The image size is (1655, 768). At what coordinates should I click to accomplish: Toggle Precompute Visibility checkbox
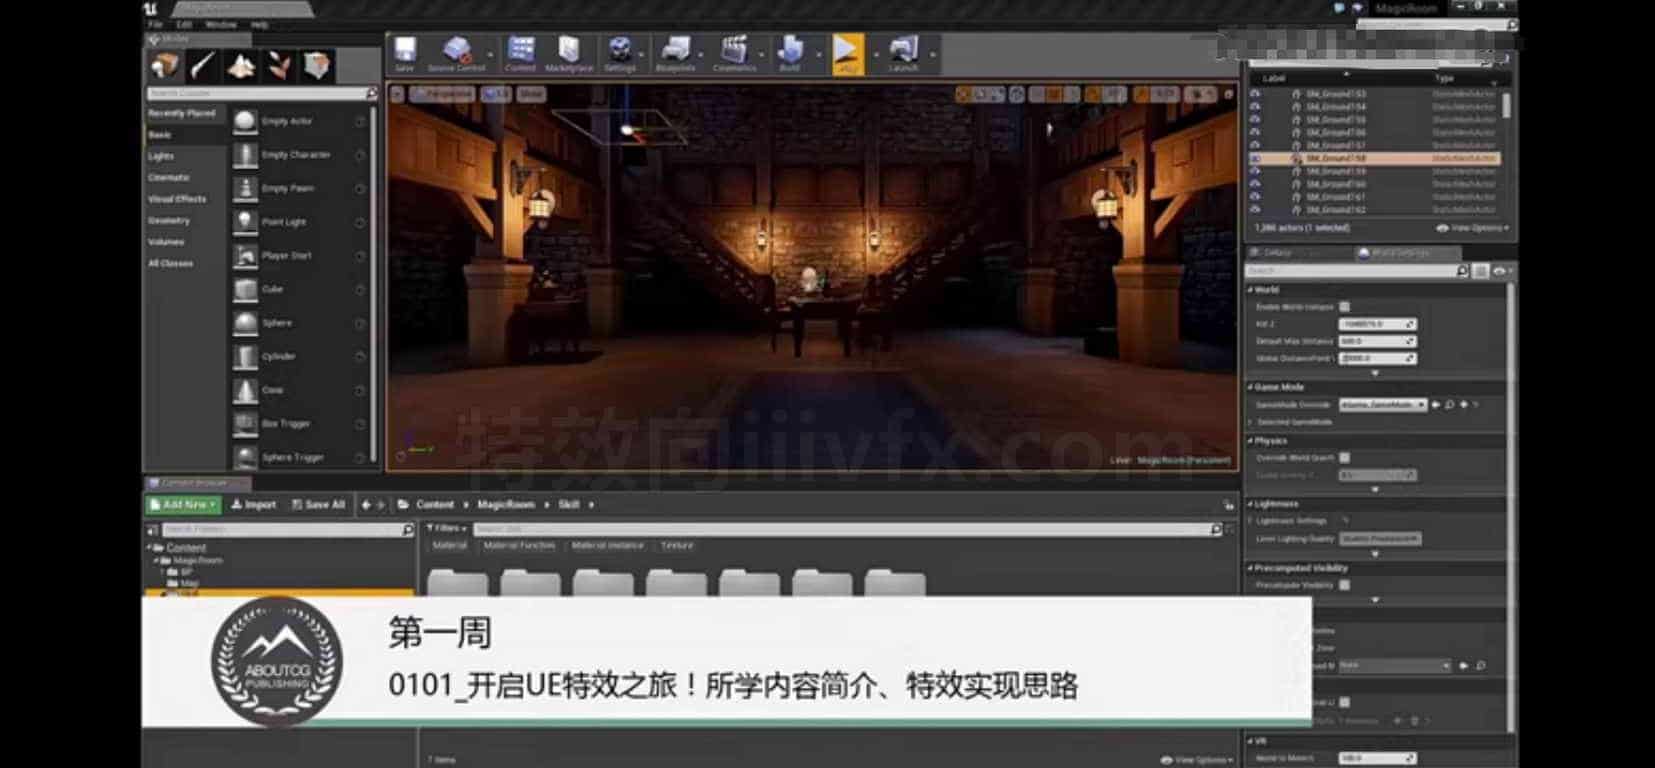(1345, 585)
